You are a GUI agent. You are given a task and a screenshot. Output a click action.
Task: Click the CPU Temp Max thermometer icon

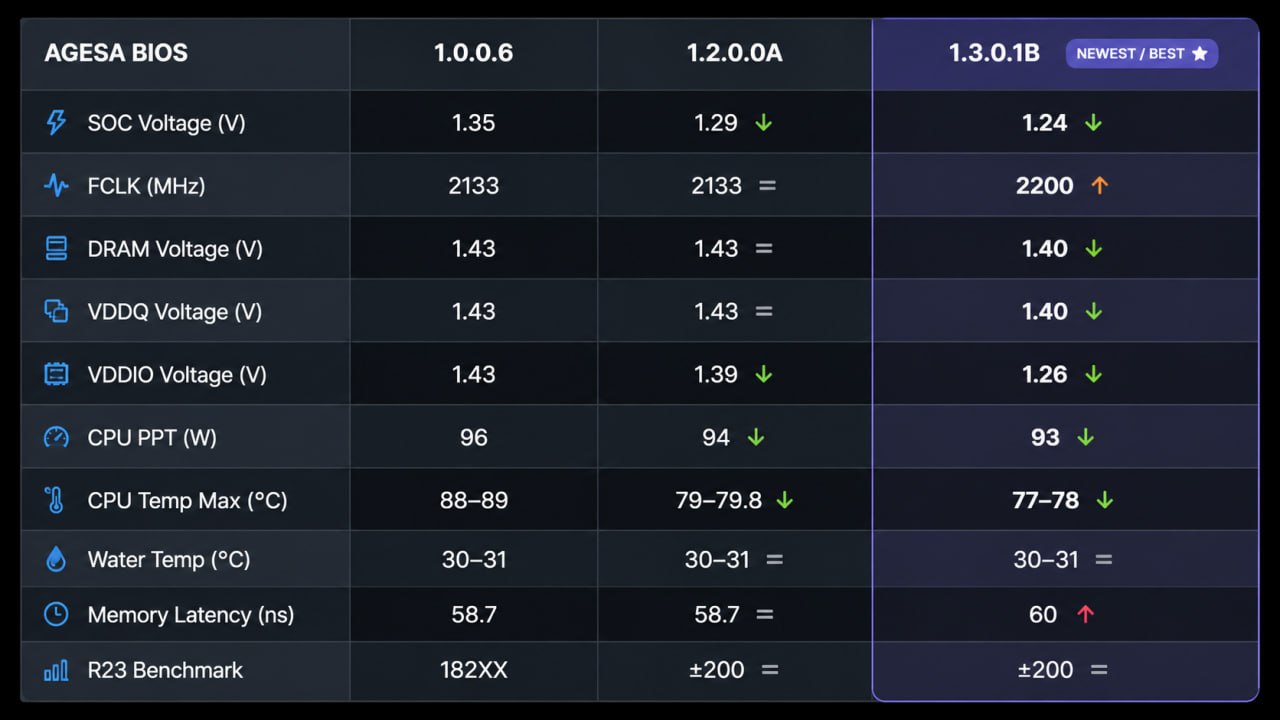coord(56,500)
